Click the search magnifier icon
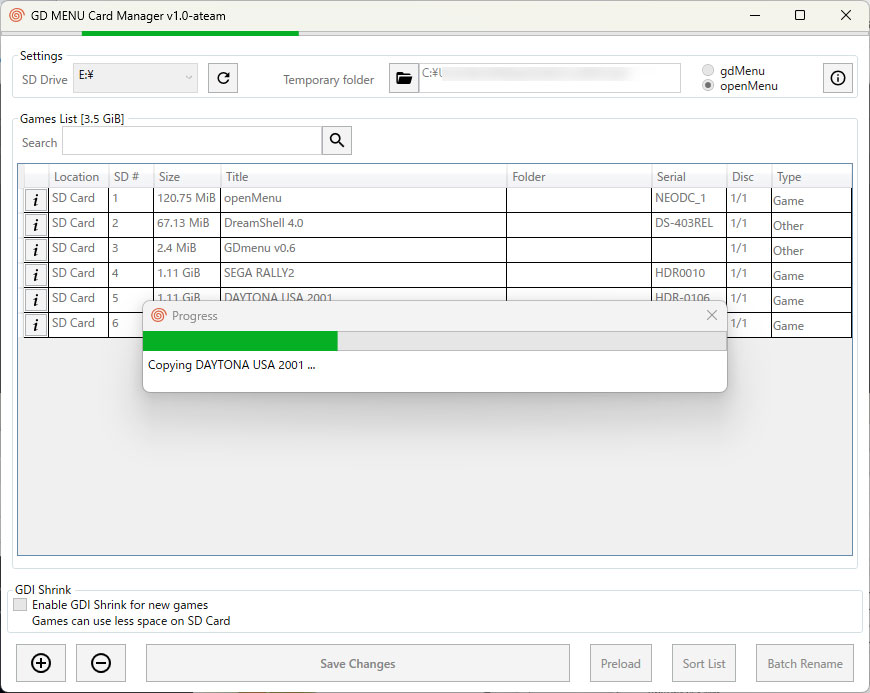 click(337, 141)
